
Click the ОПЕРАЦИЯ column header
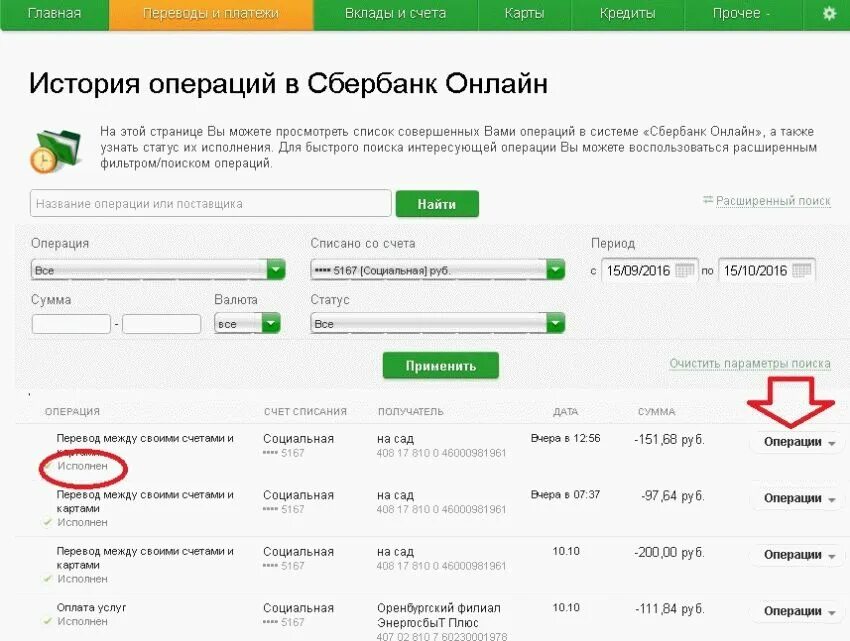72,412
